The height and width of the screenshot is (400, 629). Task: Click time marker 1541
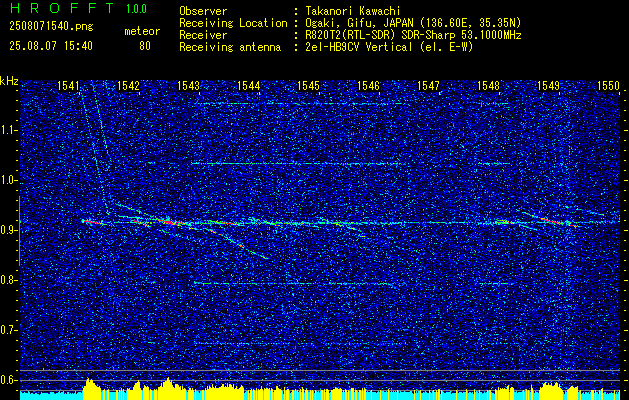click(x=69, y=86)
